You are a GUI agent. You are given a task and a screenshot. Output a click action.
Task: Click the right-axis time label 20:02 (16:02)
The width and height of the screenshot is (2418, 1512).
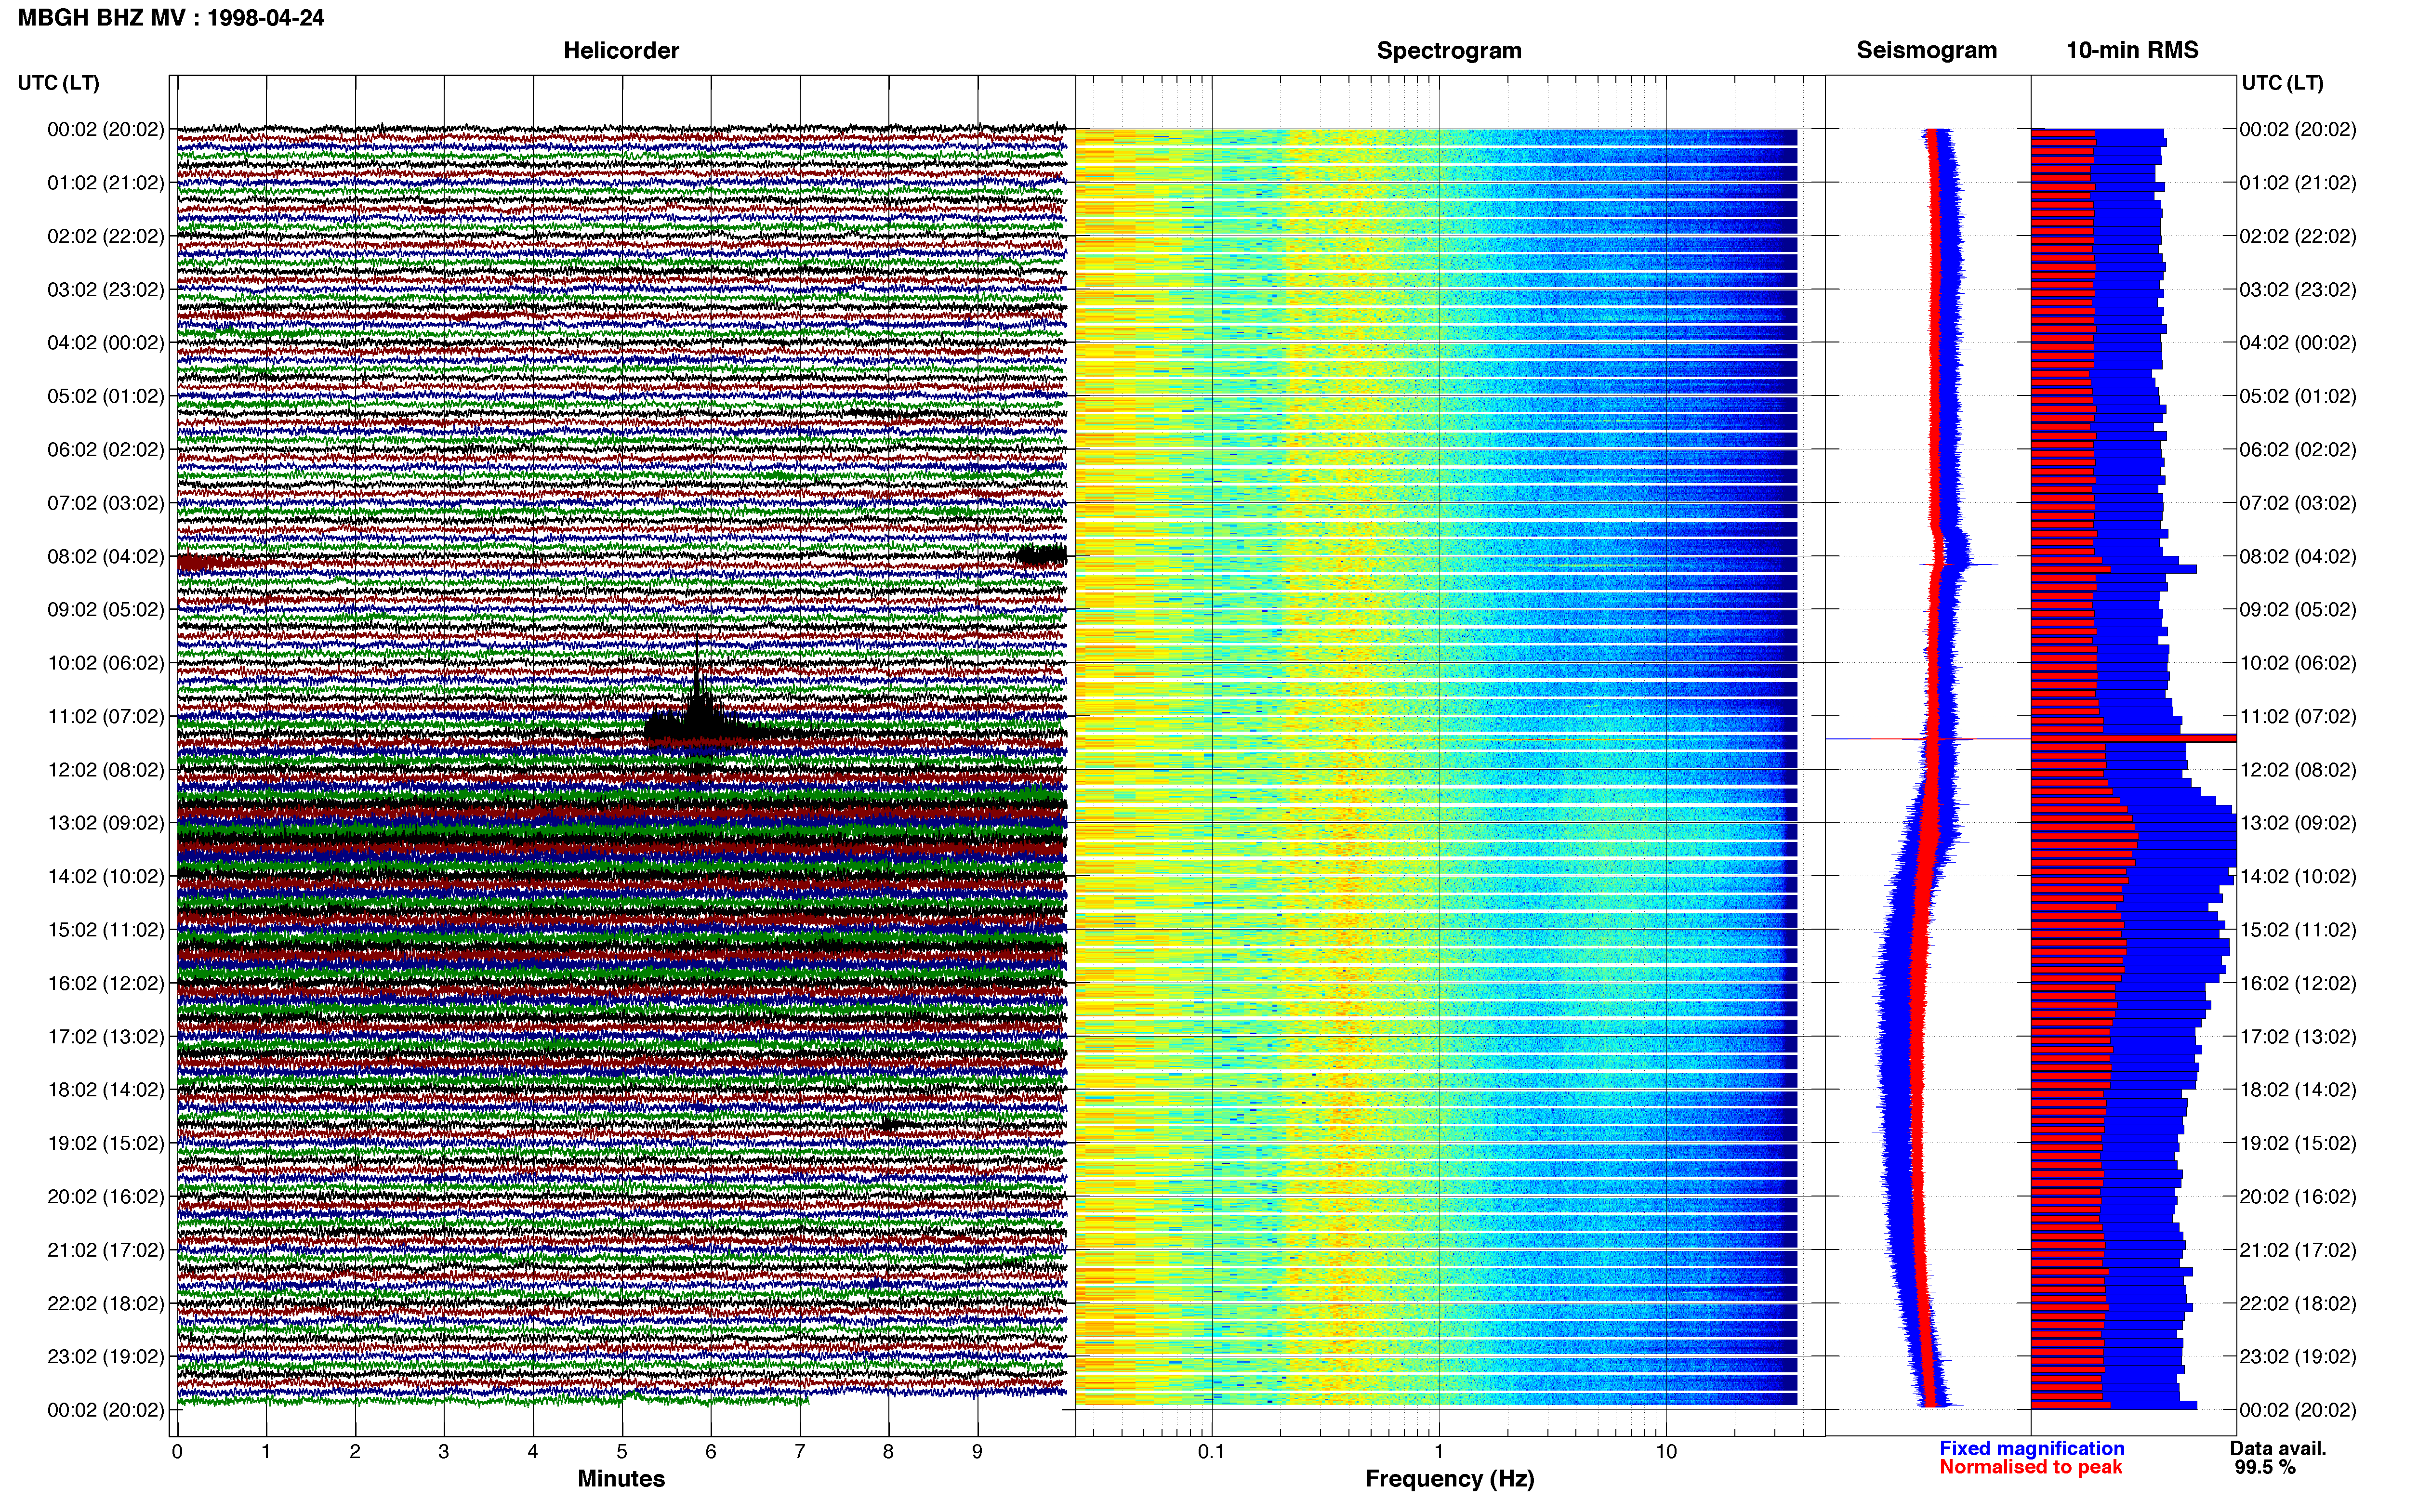(2298, 1196)
